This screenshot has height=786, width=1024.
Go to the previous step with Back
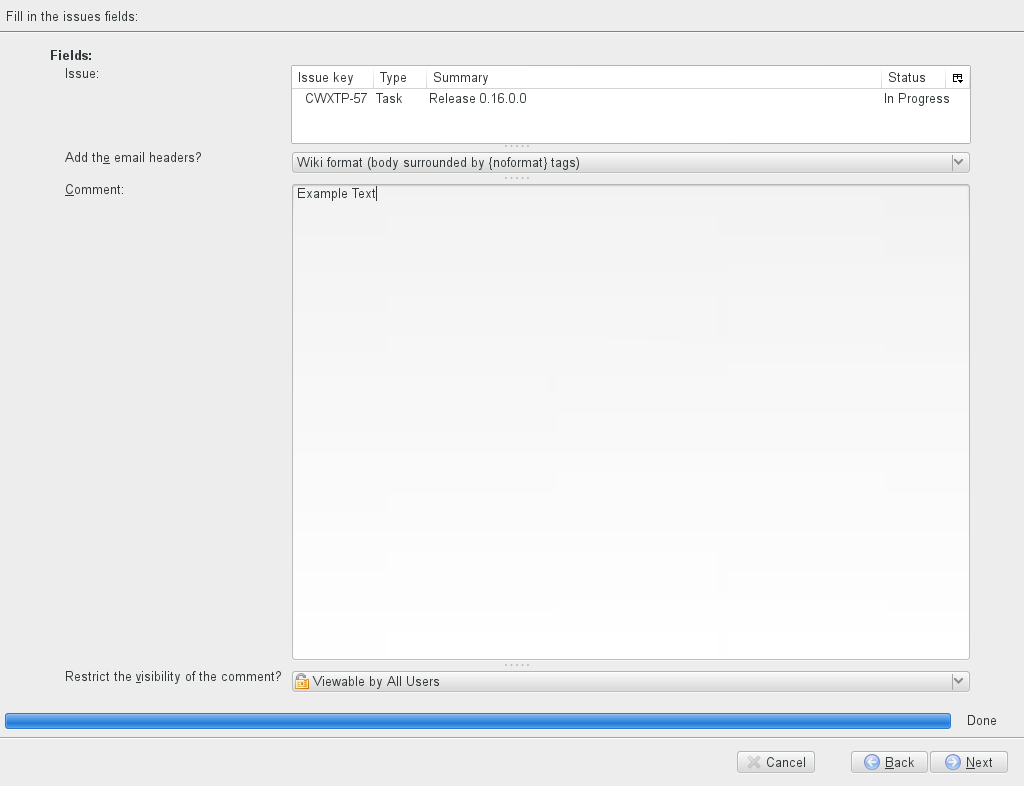click(889, 762)
